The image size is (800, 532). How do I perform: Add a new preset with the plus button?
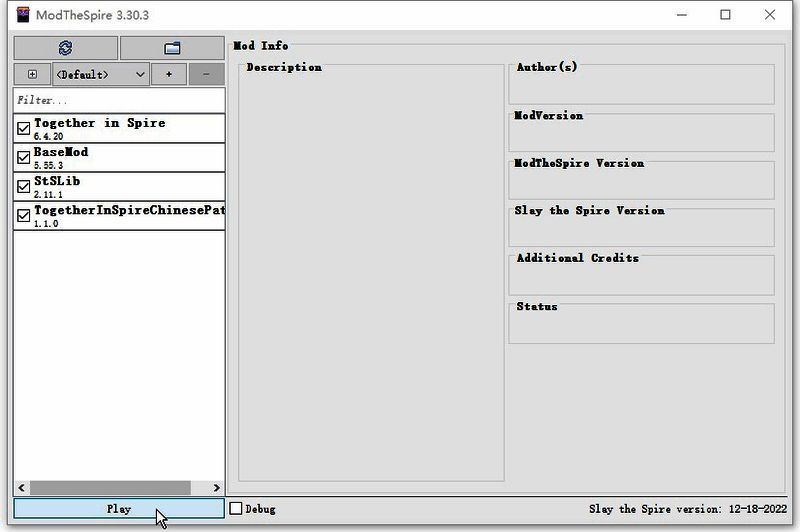169,74
